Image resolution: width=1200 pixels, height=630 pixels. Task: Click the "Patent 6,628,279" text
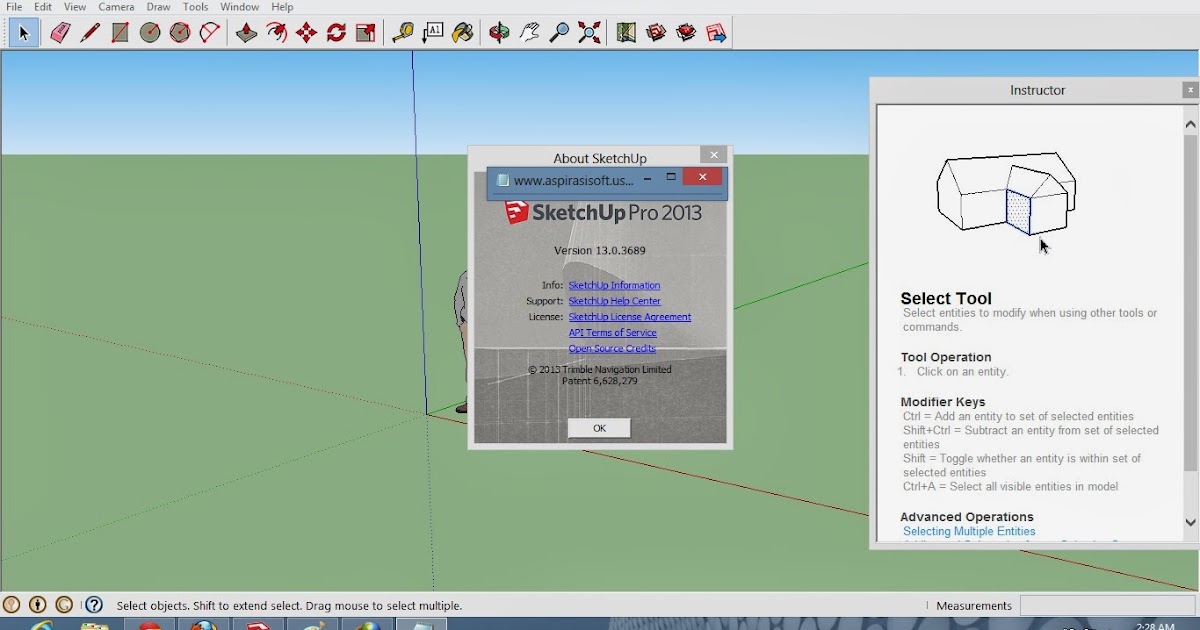[600, 381]
